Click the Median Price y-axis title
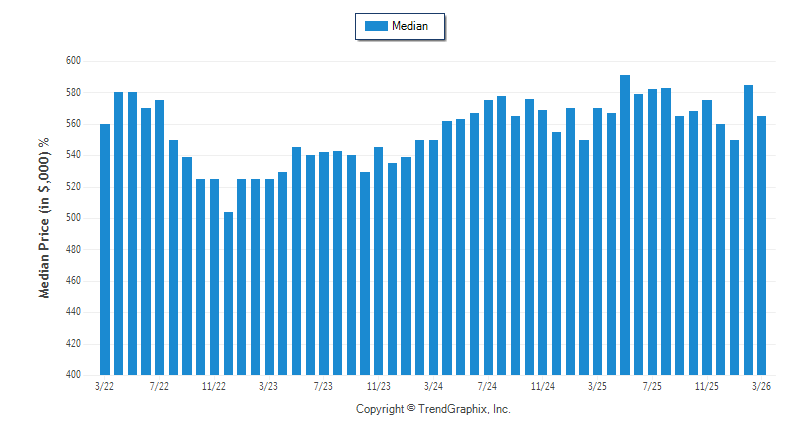The height and width of the screenshot is (434, 800). [44, 218]
